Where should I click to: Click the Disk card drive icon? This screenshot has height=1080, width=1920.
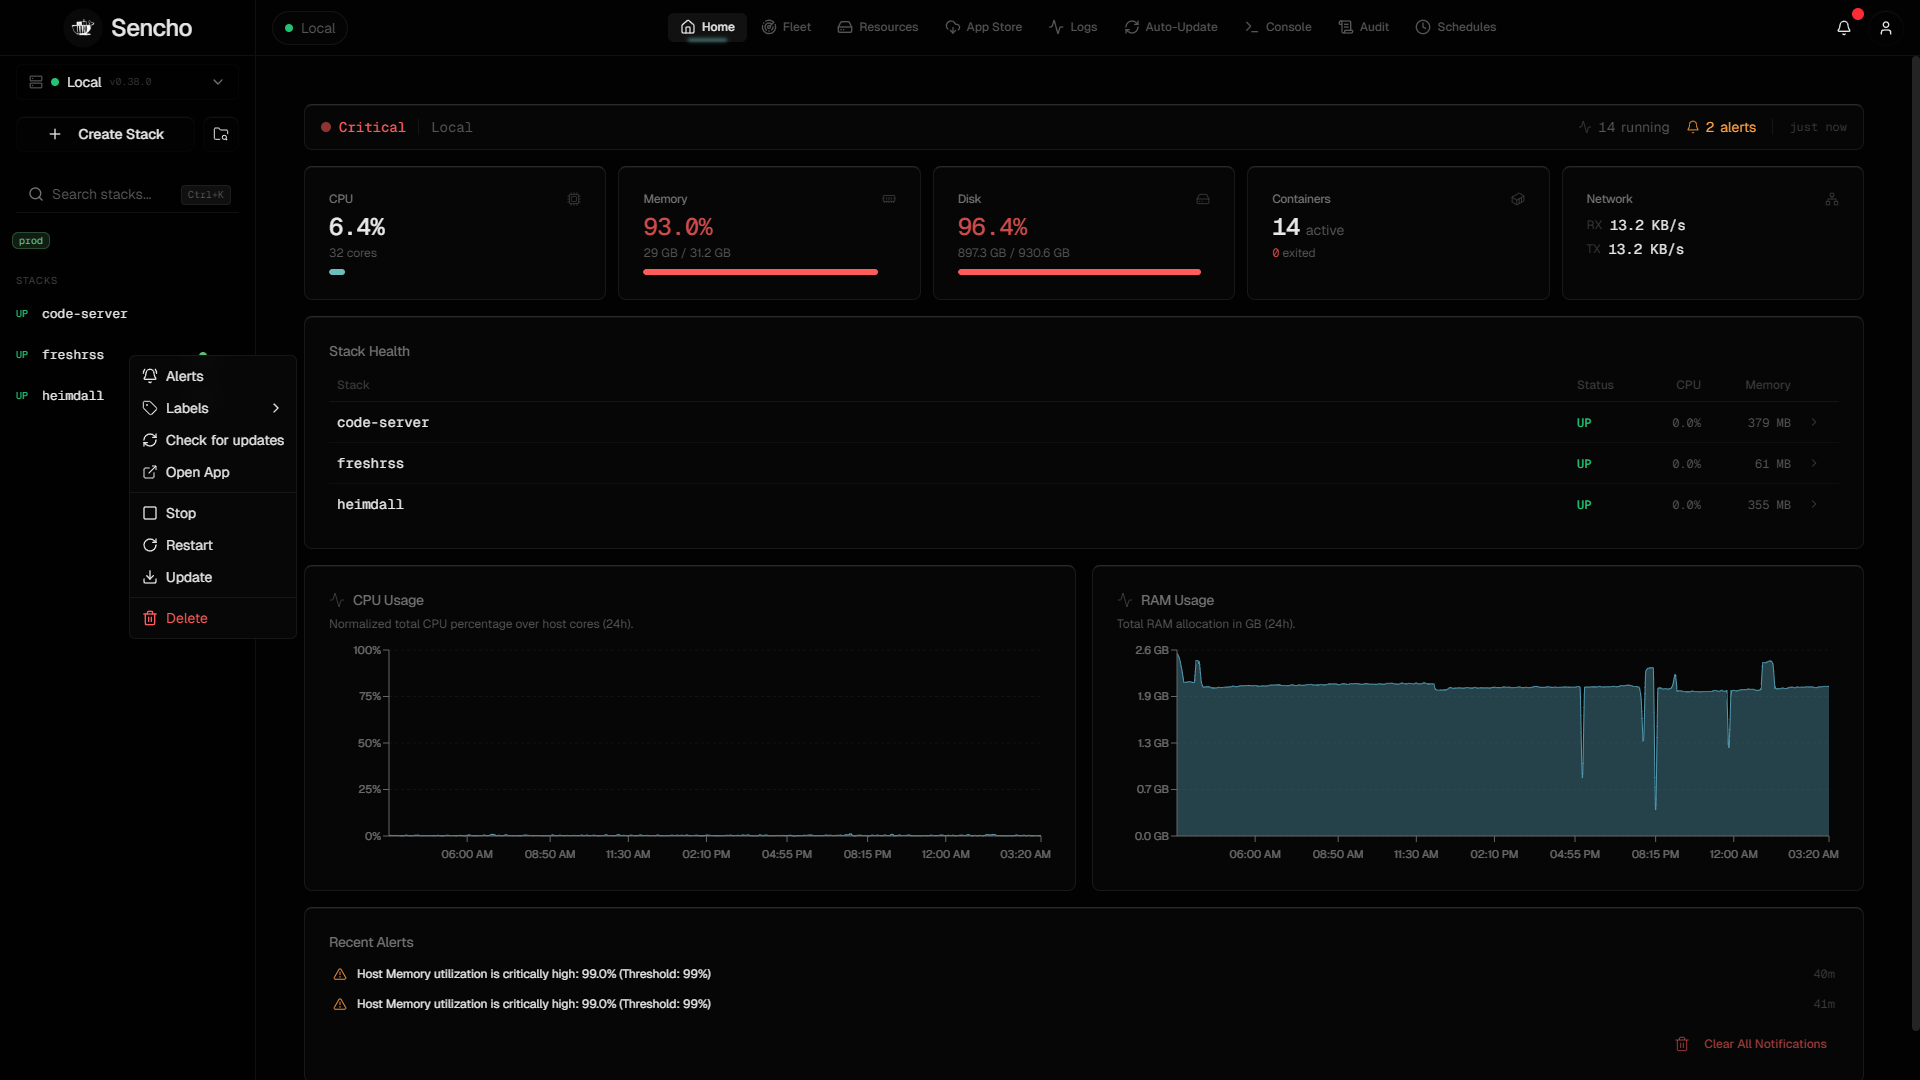click(x=1203, y=199)
